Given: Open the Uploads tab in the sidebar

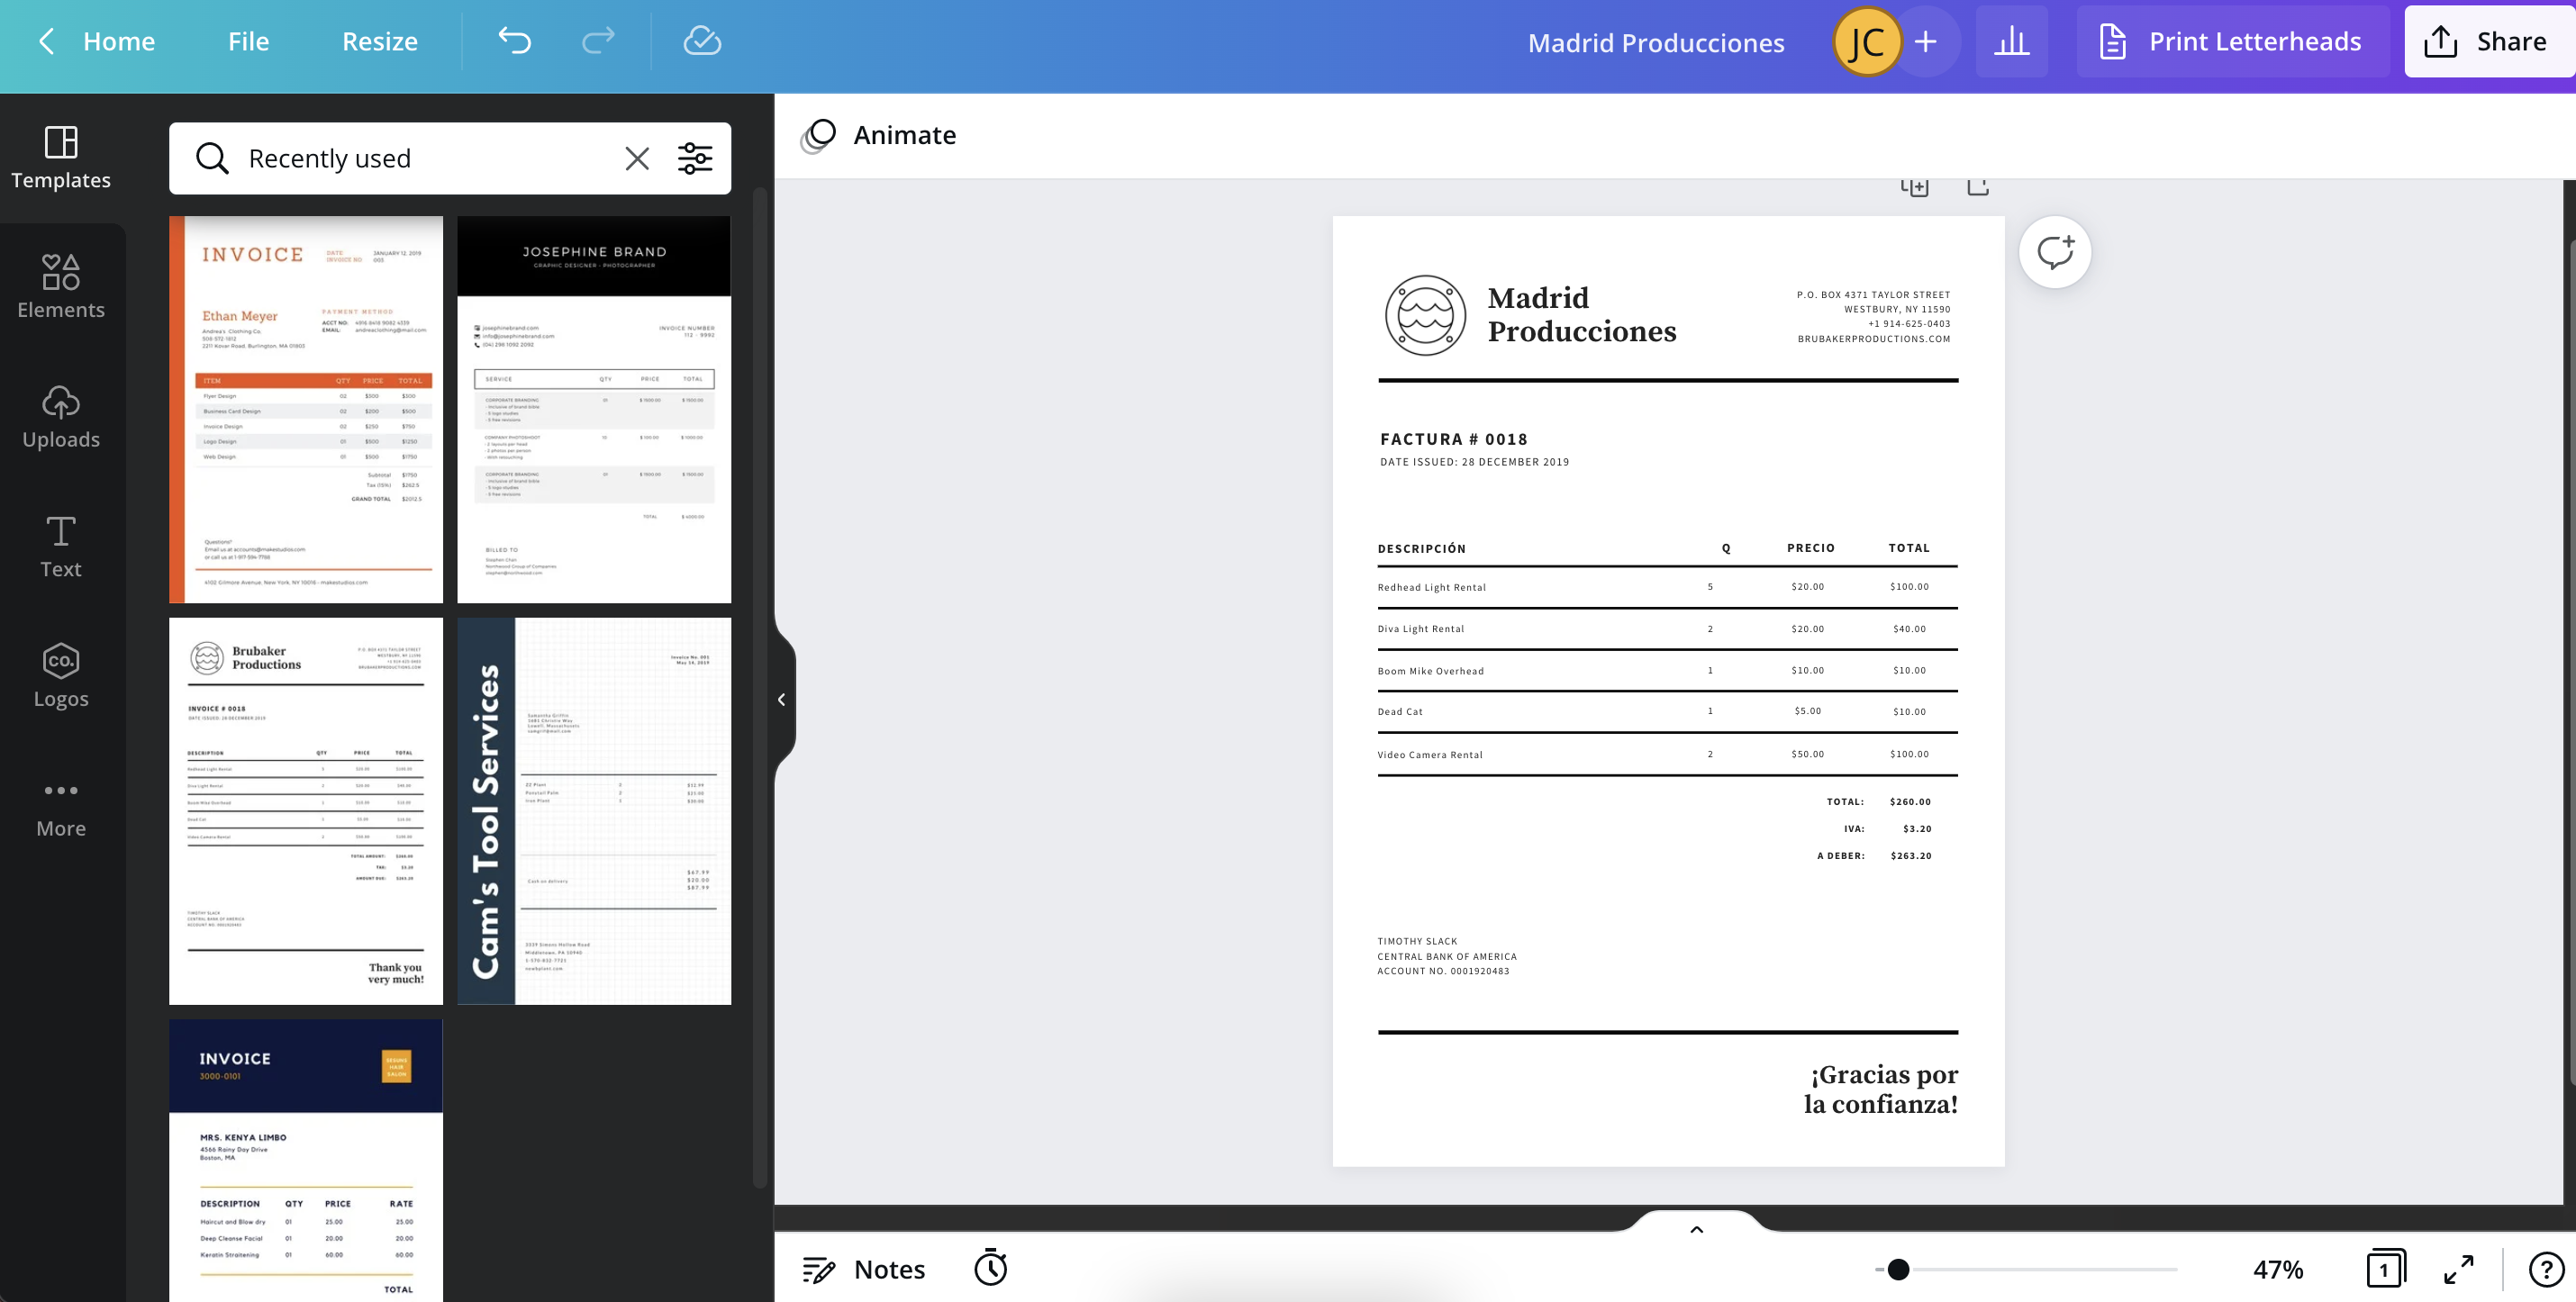Looking at the screenshot, I should point(61,417).
